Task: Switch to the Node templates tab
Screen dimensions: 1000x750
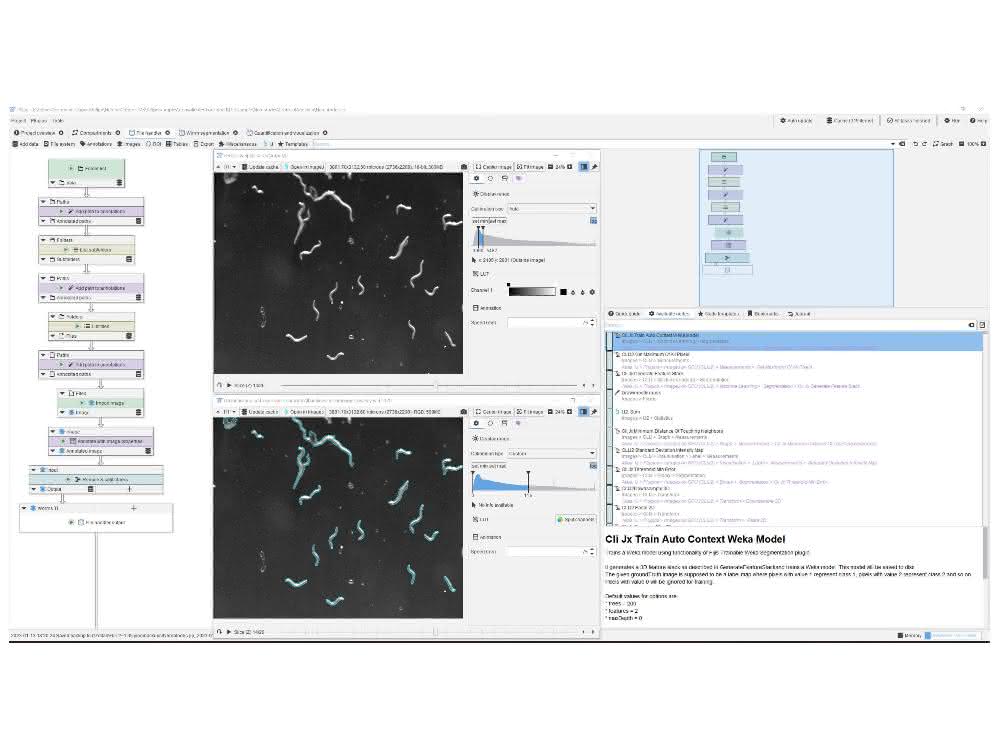Action: click(x=719, y=314)
